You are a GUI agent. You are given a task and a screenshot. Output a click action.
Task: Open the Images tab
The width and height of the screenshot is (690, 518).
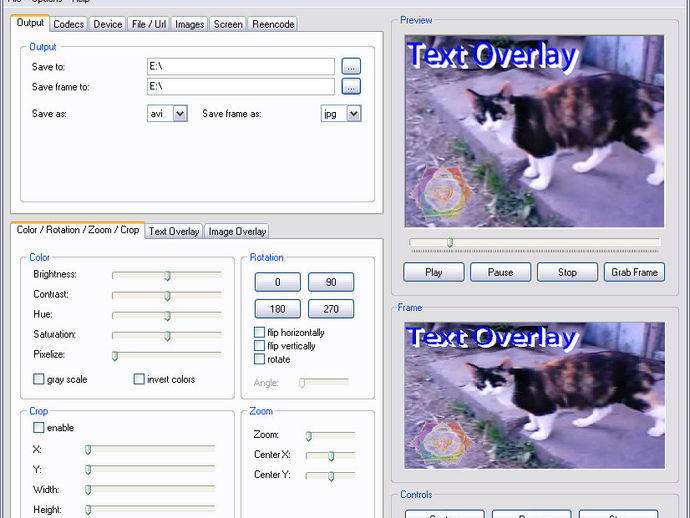click(189, 24)
